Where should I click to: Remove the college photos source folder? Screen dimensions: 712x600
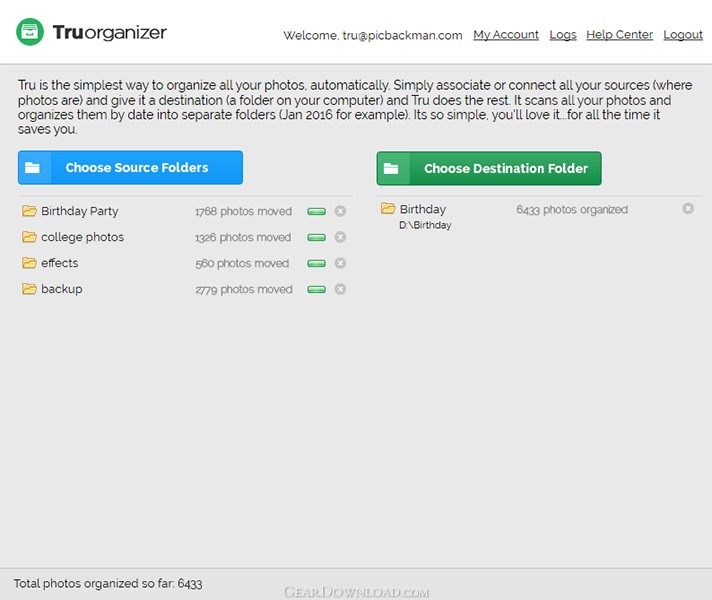click(x=340, y=237)
